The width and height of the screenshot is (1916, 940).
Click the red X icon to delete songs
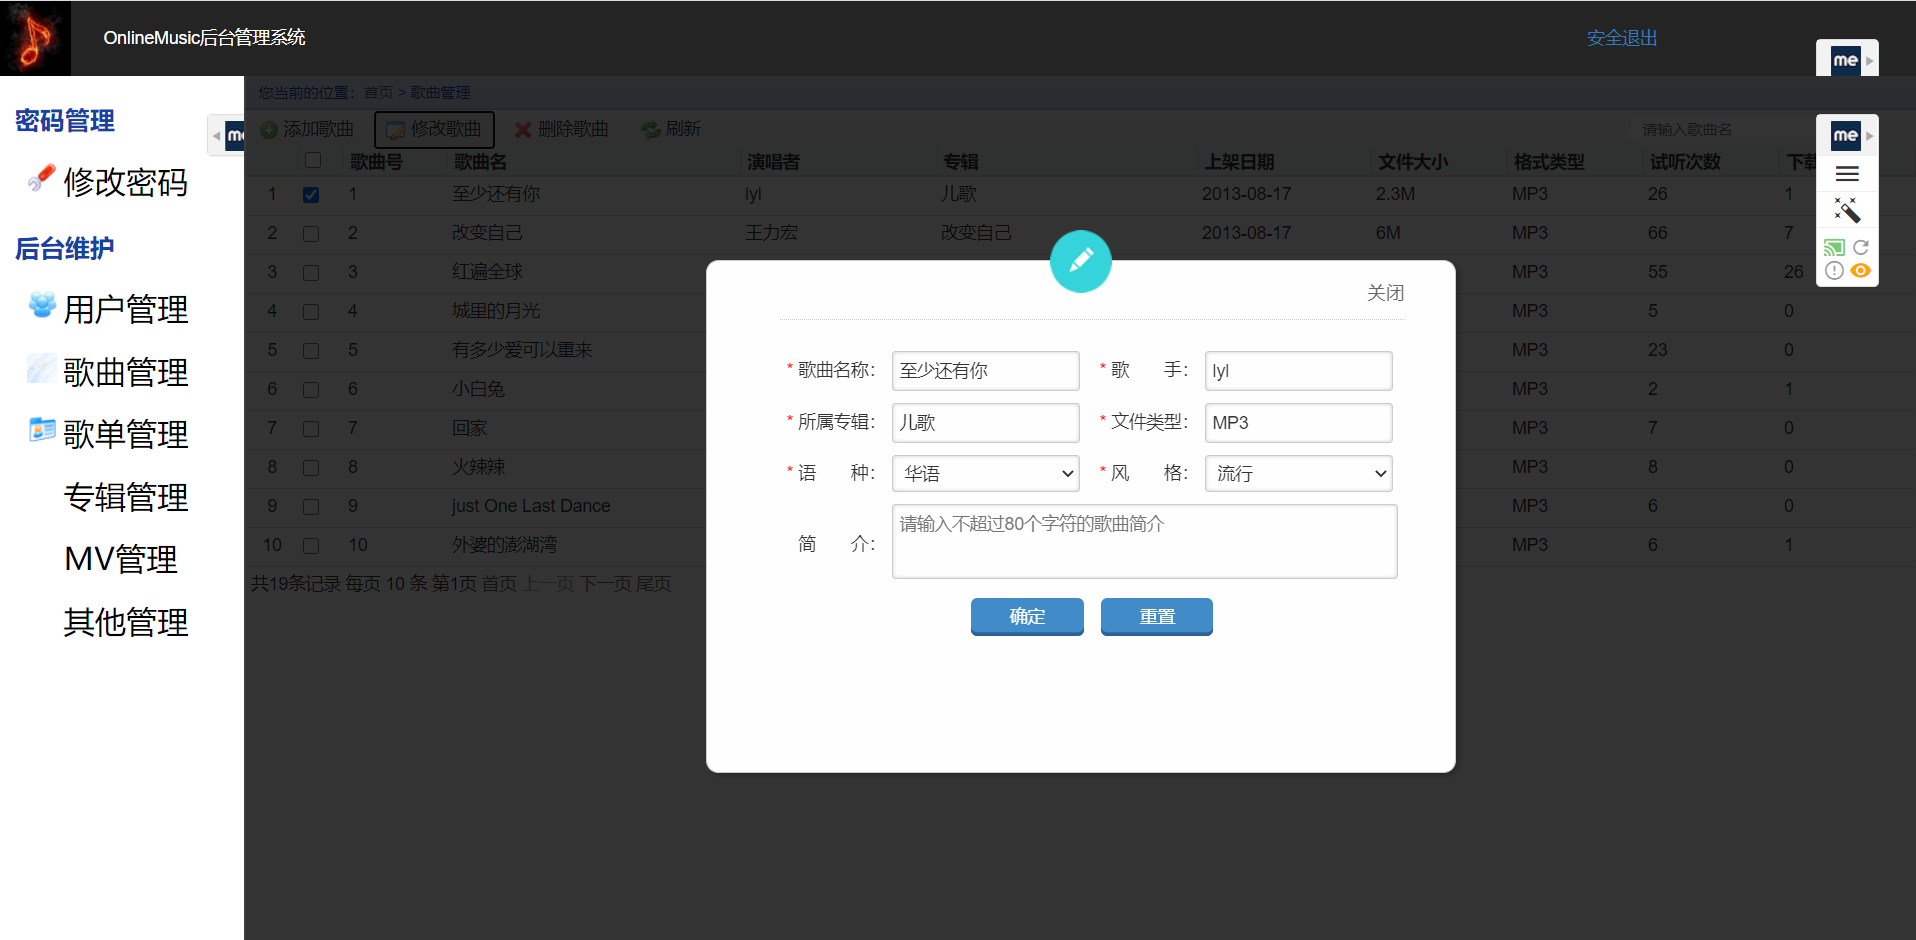(522, 129)
